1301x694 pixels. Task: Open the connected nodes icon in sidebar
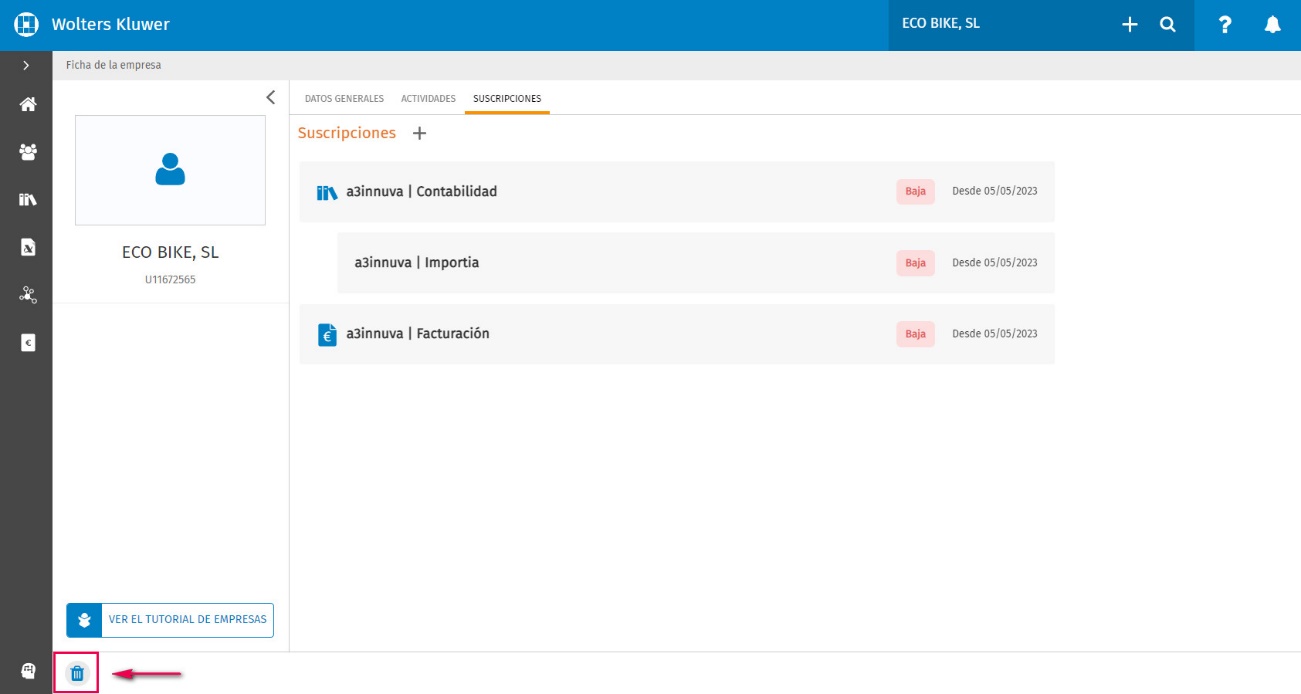pos(28,295)
